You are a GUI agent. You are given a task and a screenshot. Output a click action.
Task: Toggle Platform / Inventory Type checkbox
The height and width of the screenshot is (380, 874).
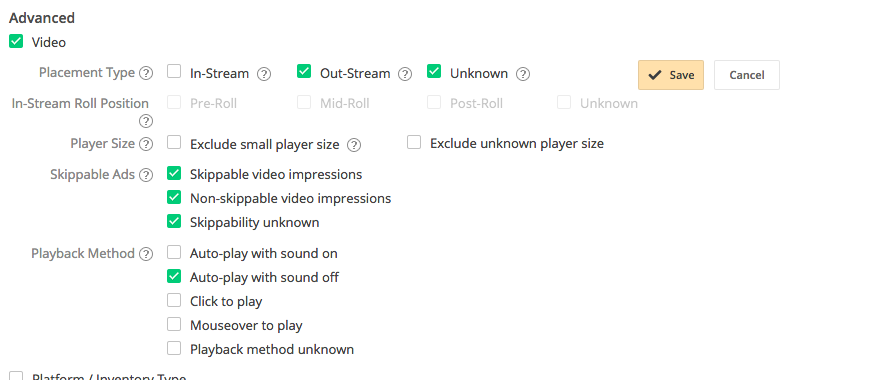[16, 376]
